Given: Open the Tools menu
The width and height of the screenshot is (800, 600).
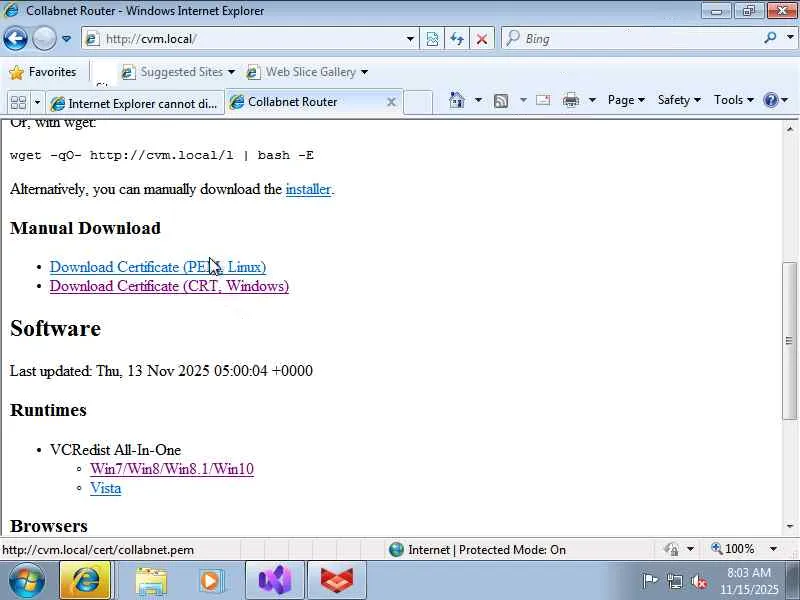Looking at the screenshot, I should coord(734,100).
